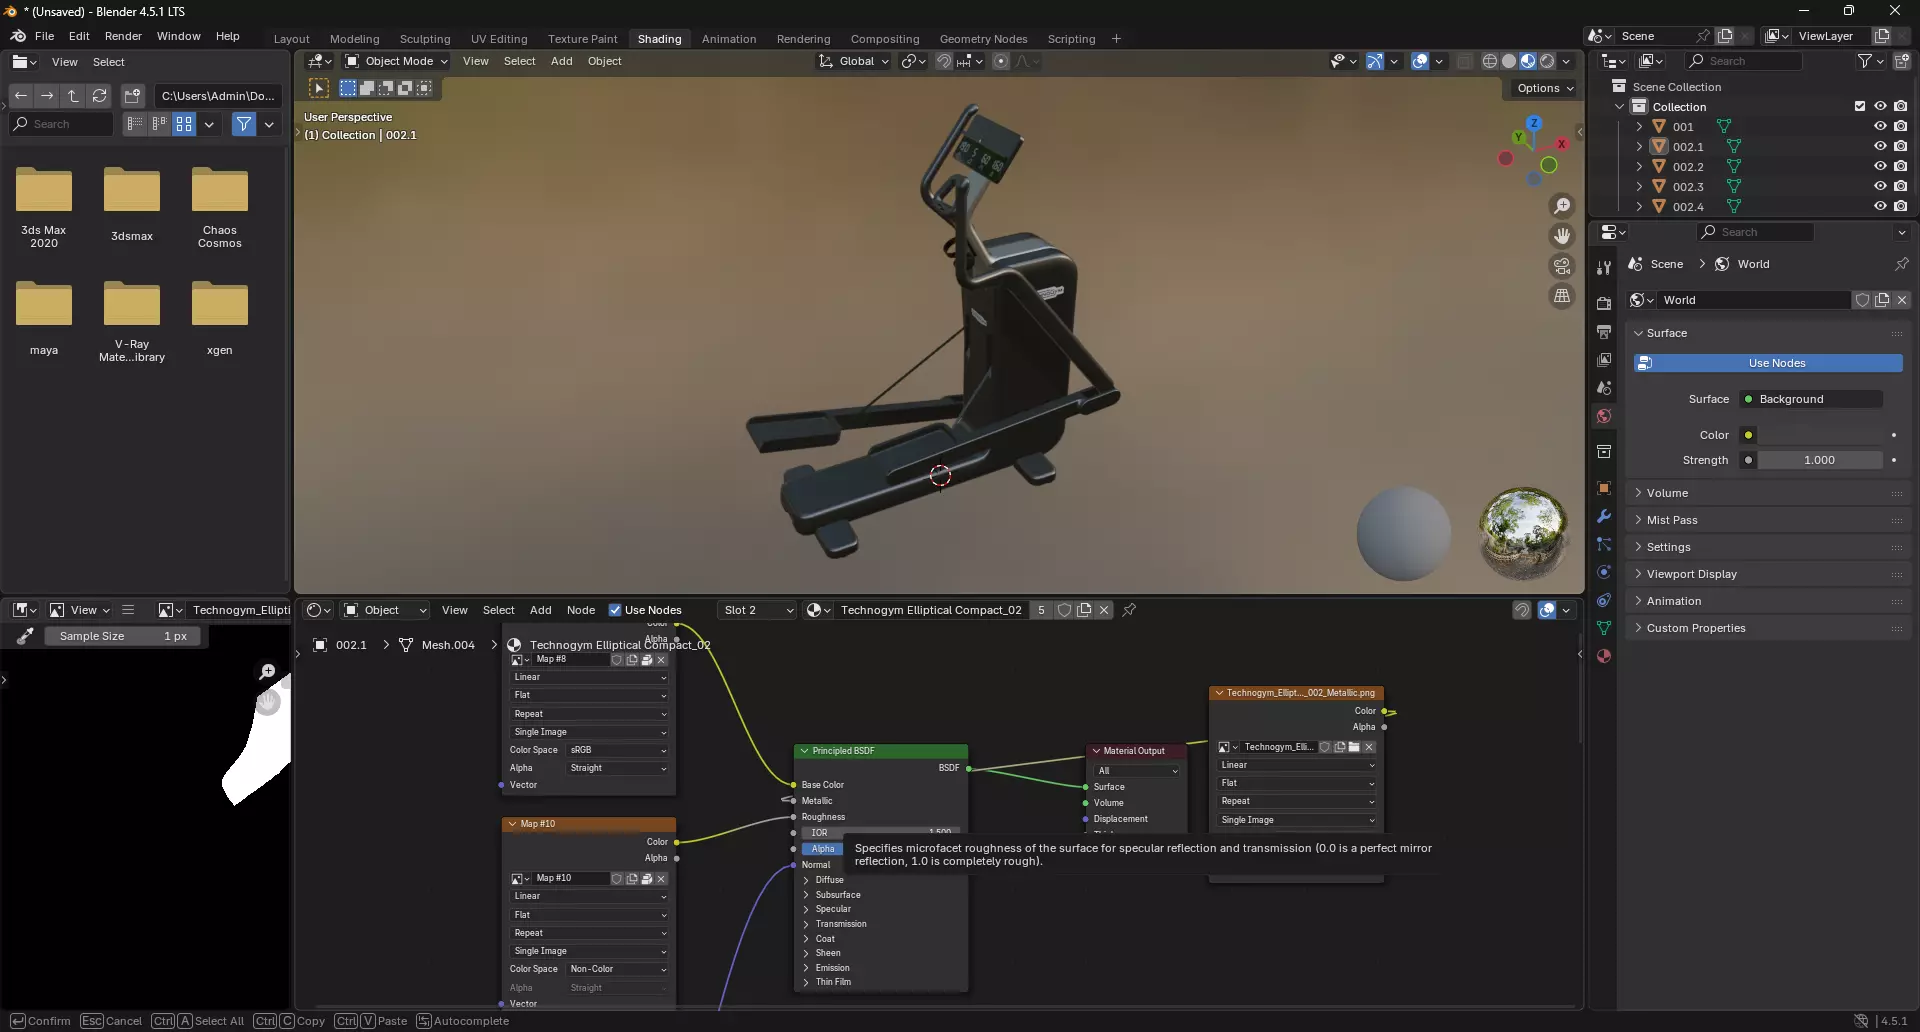Toggle Collection exclude checkbox in outliner
Viewport: 1920px width, 1032px height.
point(1860,107)
